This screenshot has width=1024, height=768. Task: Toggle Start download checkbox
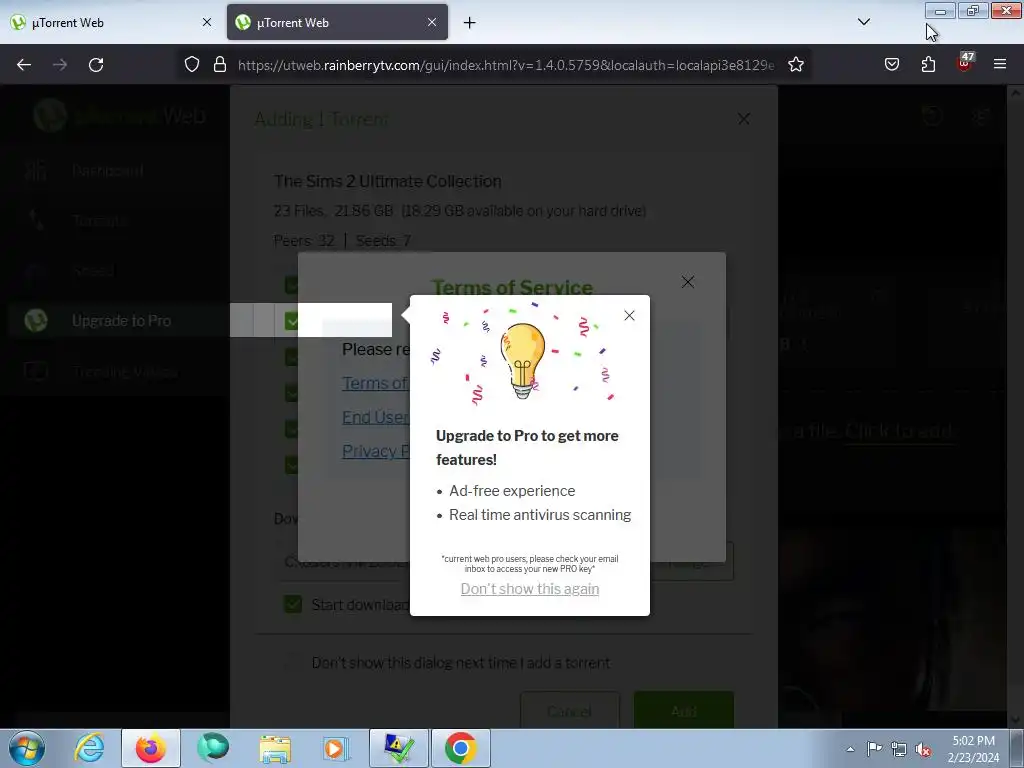(x=293, y=604)
